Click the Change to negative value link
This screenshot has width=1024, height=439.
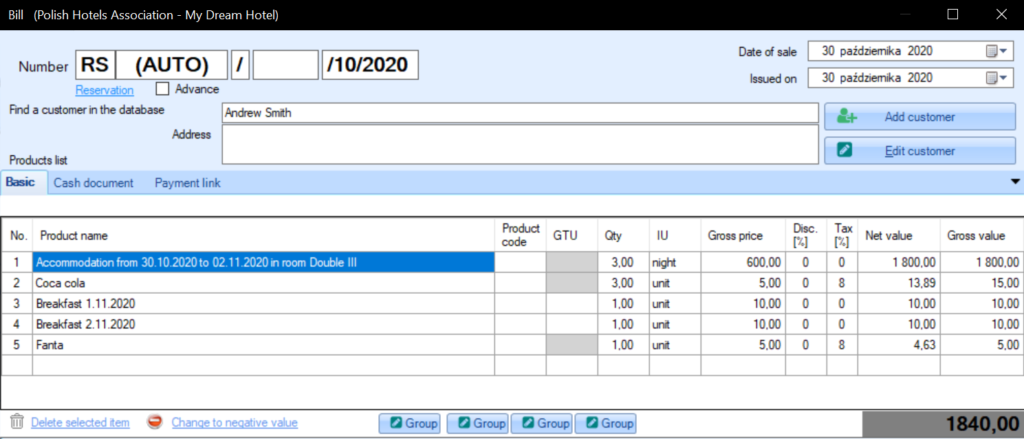(x=234, y=423)
